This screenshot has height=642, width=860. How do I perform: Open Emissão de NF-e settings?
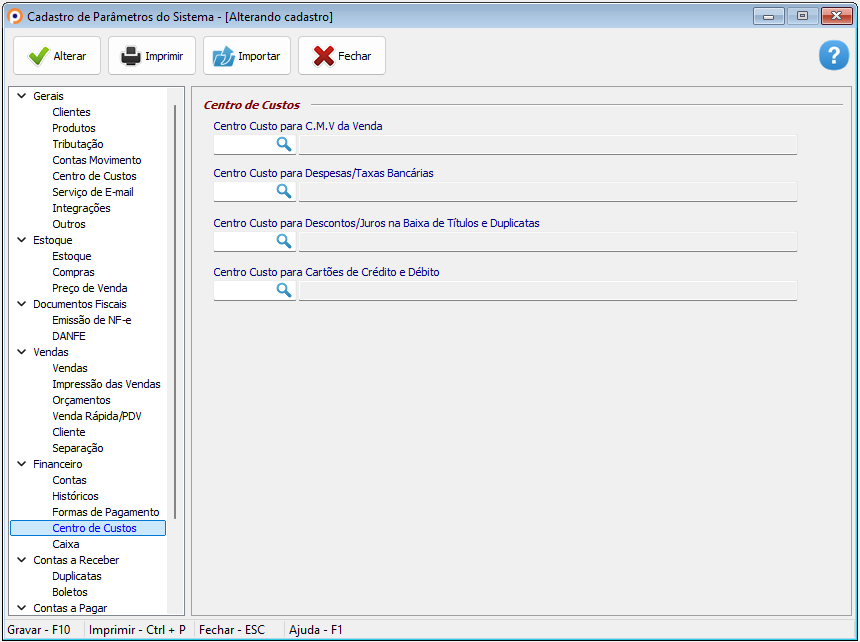coord(91,320)
